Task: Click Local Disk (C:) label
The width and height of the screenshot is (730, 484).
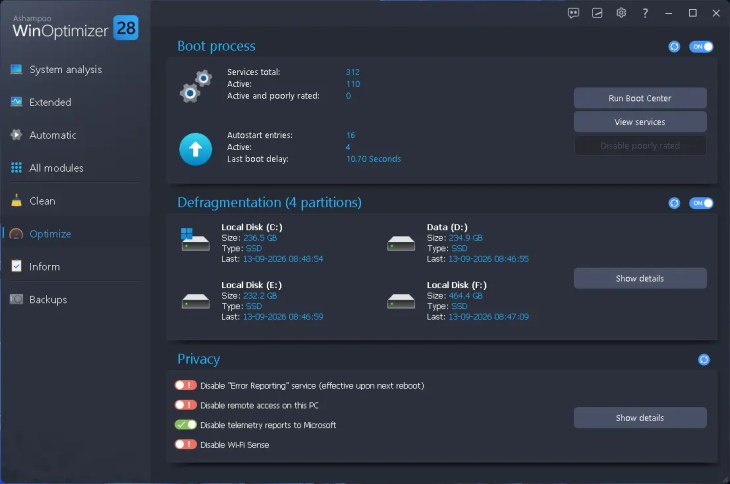Action: (x=252, y=227)
